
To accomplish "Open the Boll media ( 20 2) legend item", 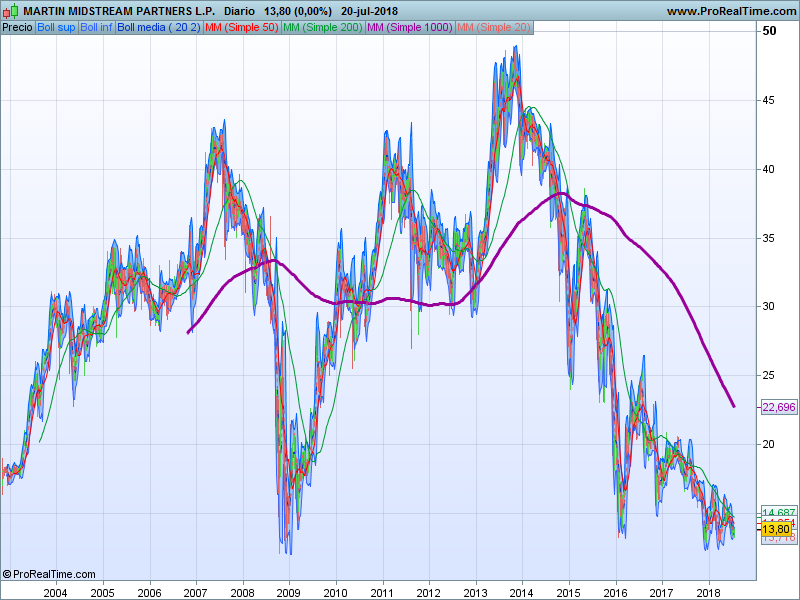I will click(x=159, y=28).
